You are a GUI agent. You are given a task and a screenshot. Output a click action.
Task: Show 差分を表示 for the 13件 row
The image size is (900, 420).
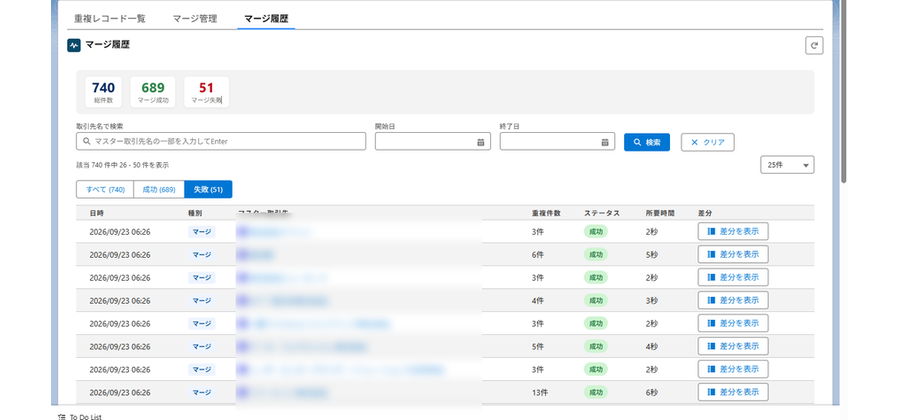pos(733,392)
